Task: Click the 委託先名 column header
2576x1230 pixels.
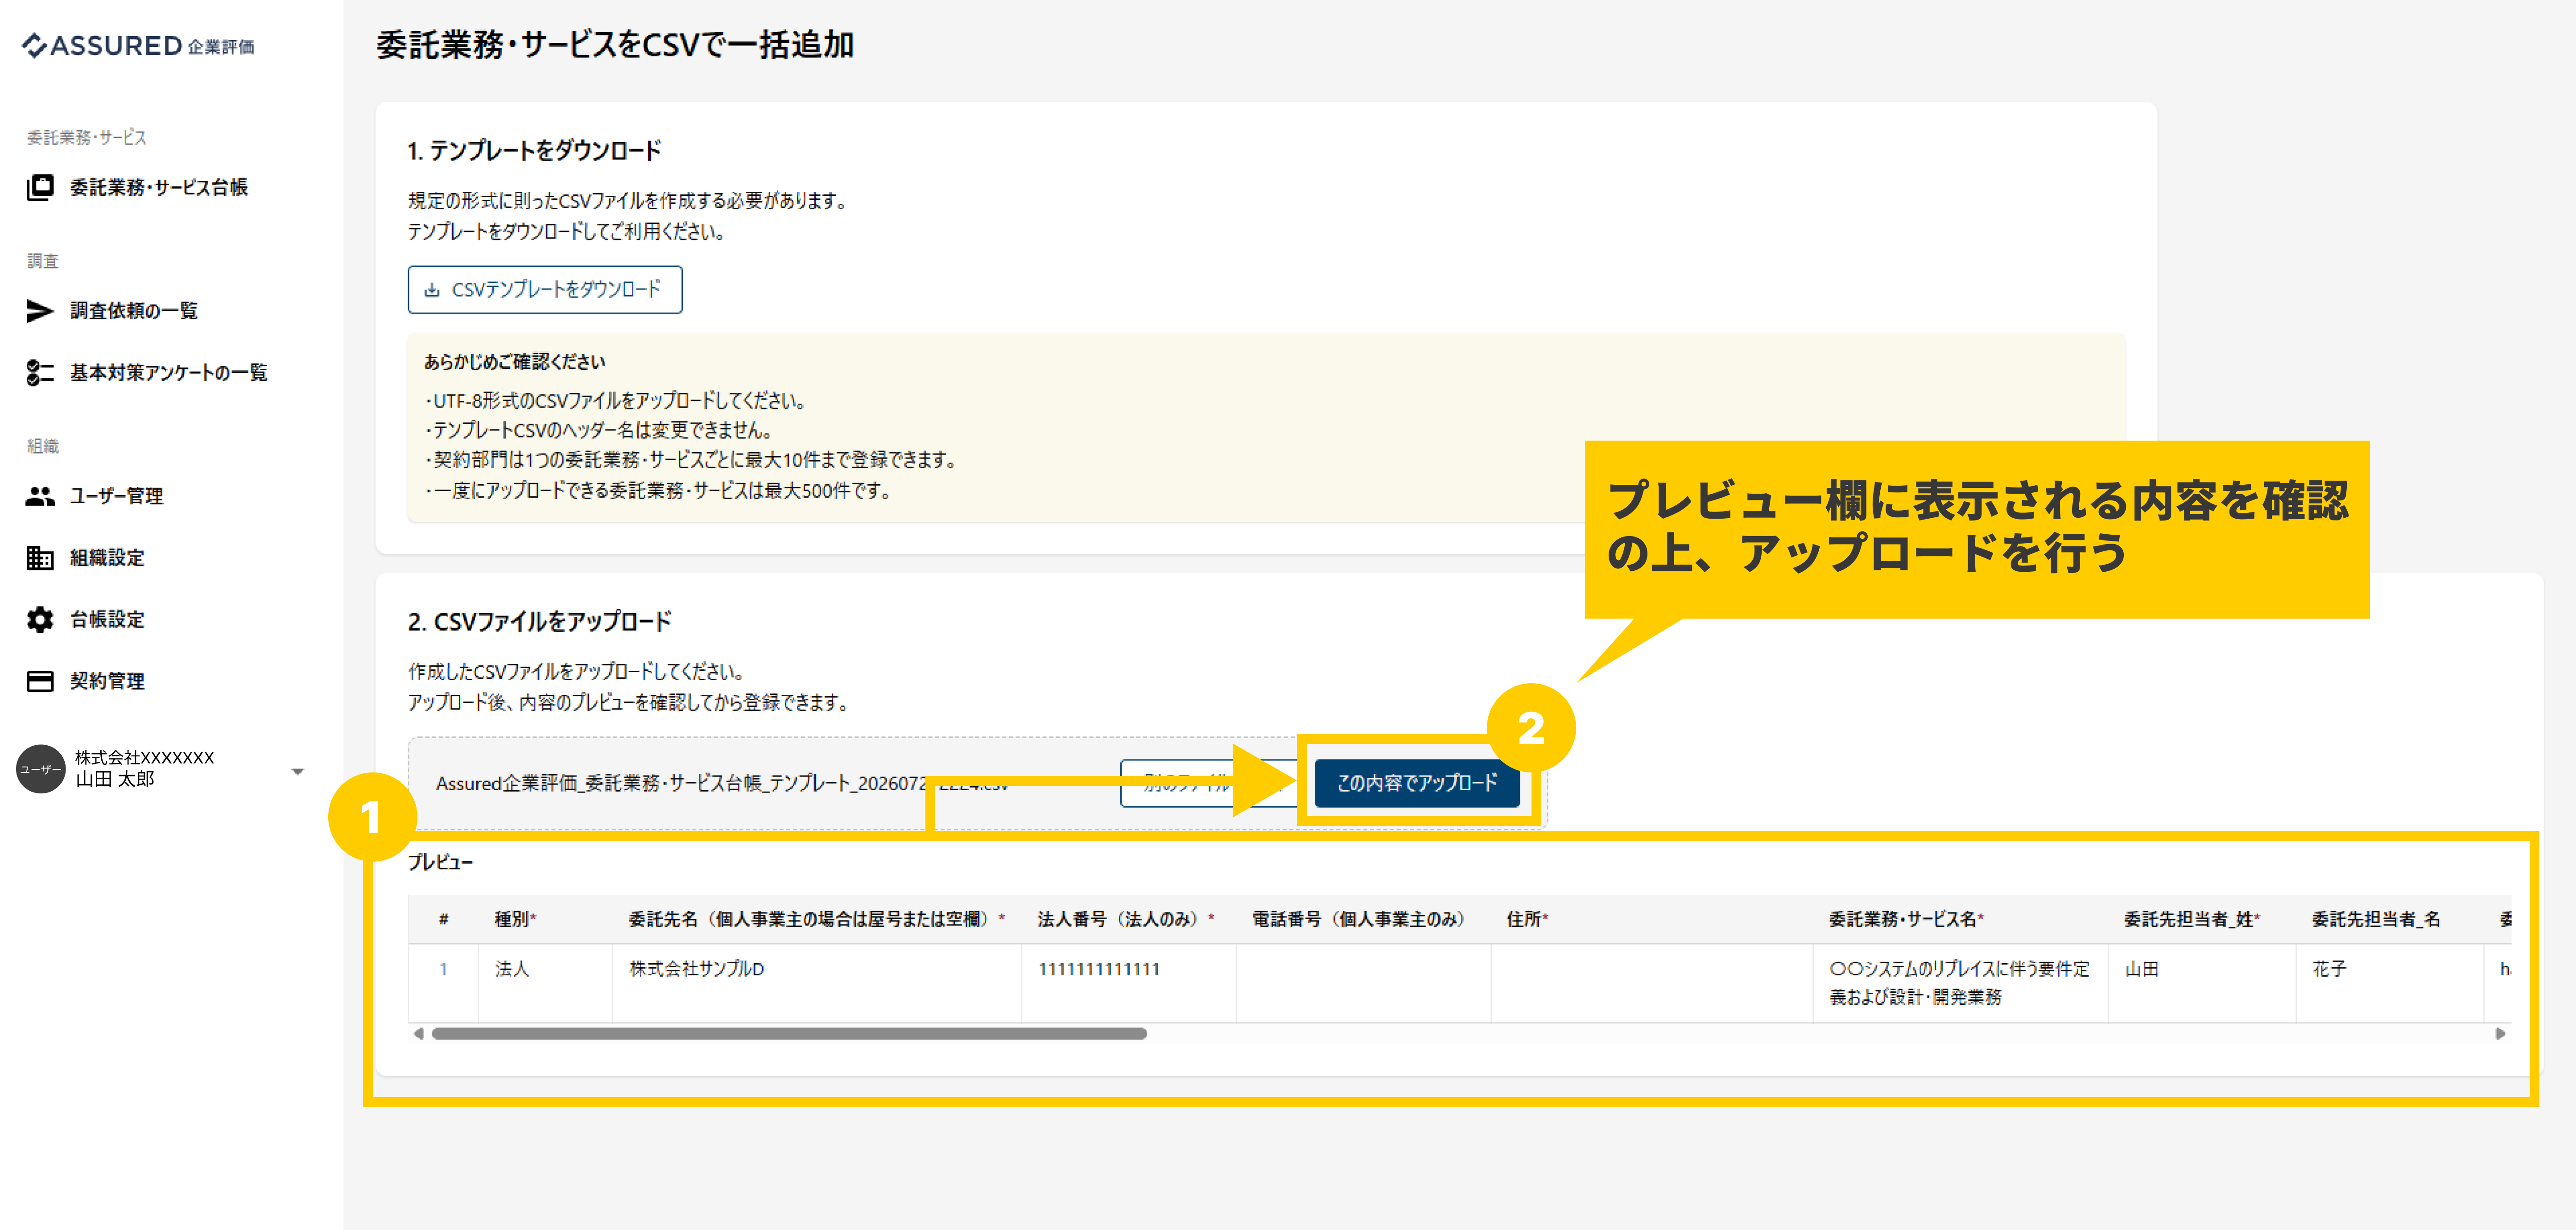Action: coord(817,919)
